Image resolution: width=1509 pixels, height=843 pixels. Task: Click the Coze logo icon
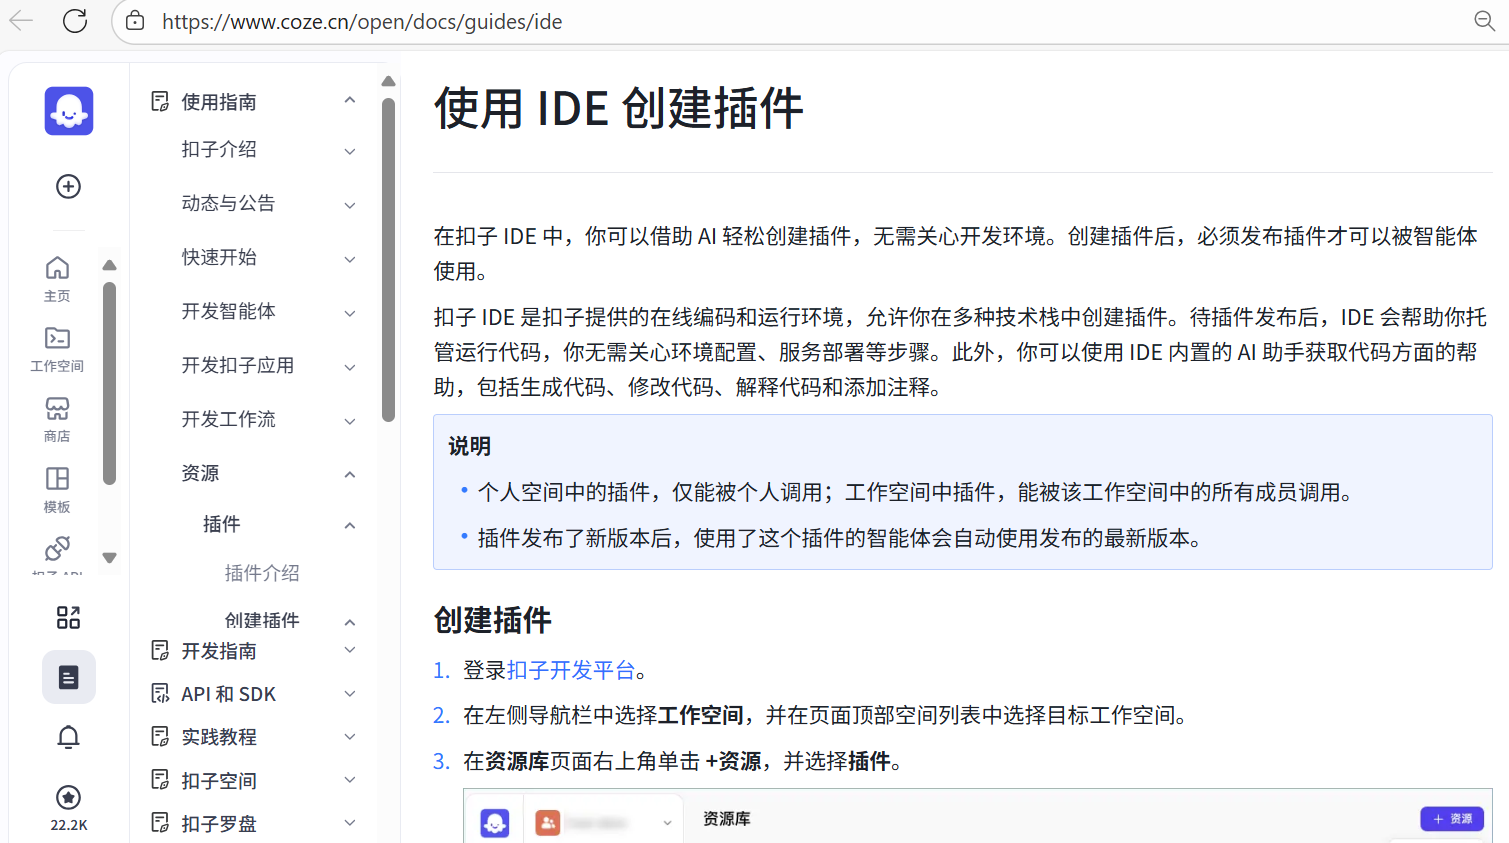pyautogui.click(x=69, y=111)
